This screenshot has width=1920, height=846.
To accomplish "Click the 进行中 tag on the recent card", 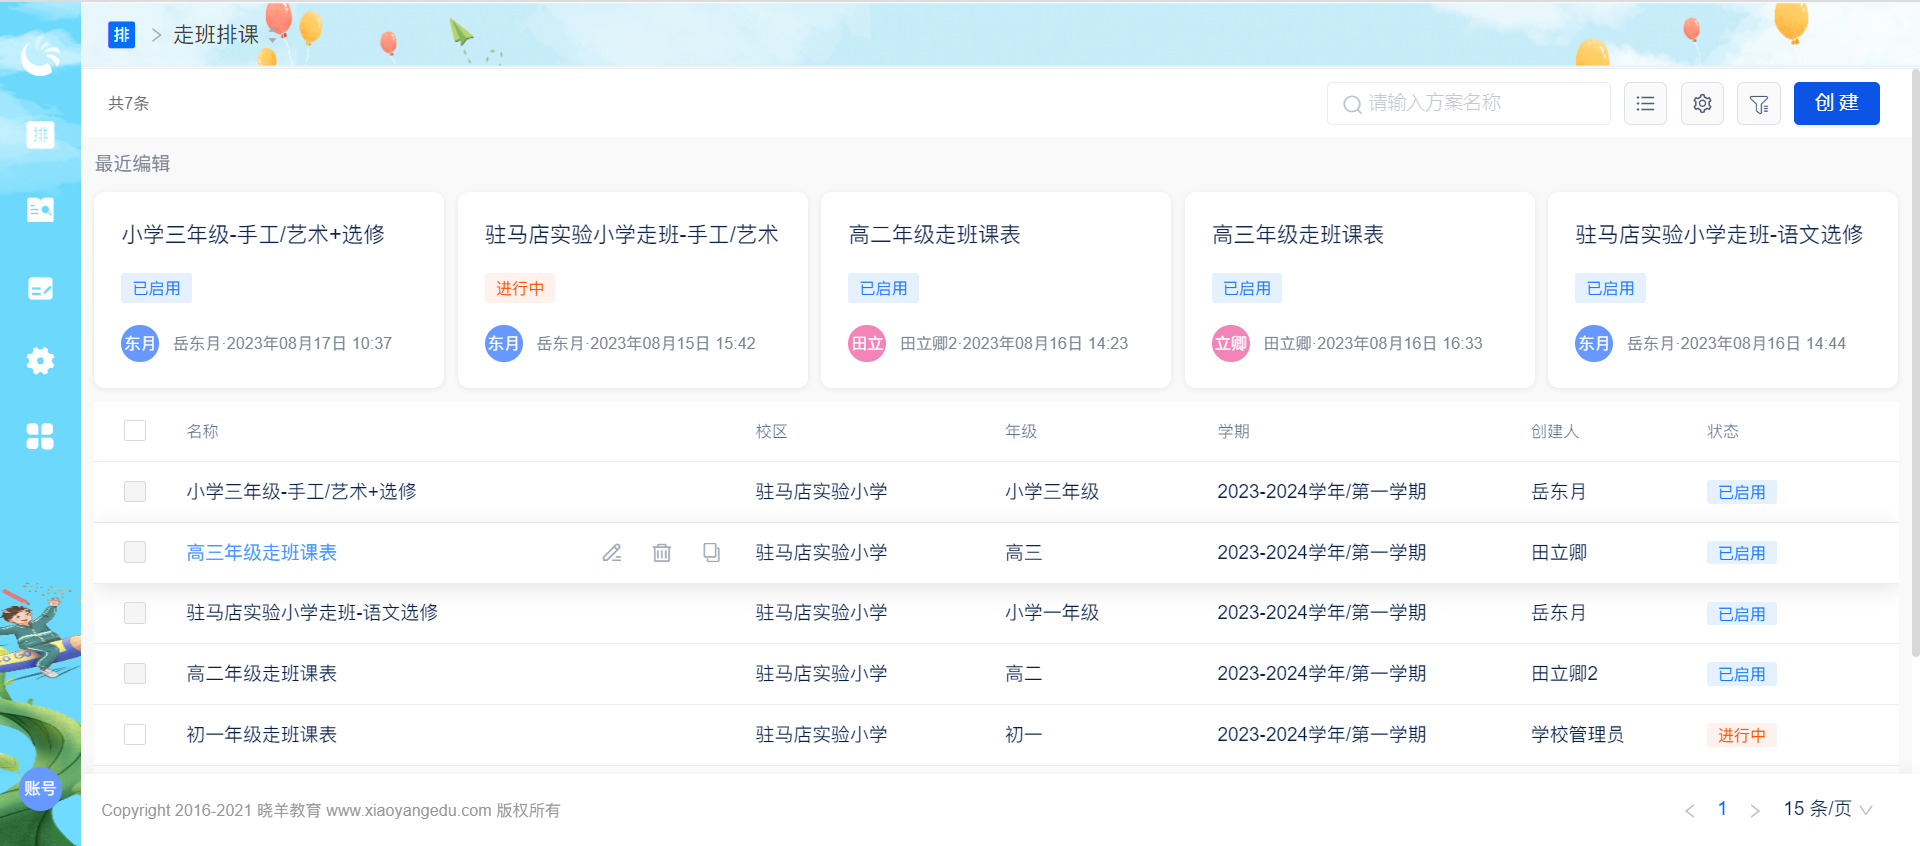I will point(520,288).
